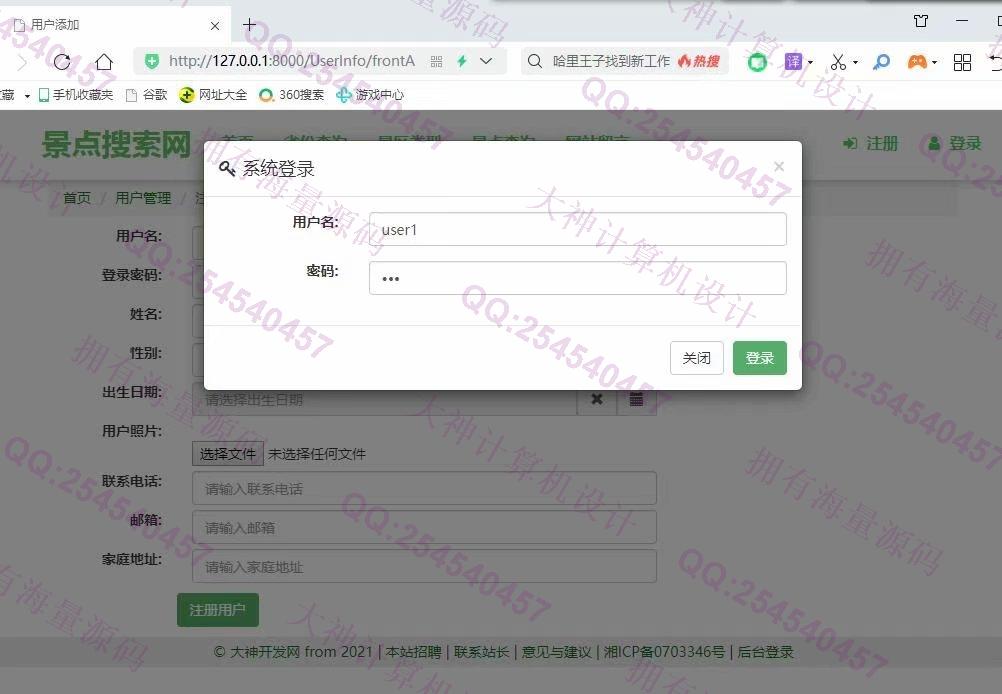1002x694 pixels.
Task: Open the four-squares grid toolbar icon
Action: [962, 62]
